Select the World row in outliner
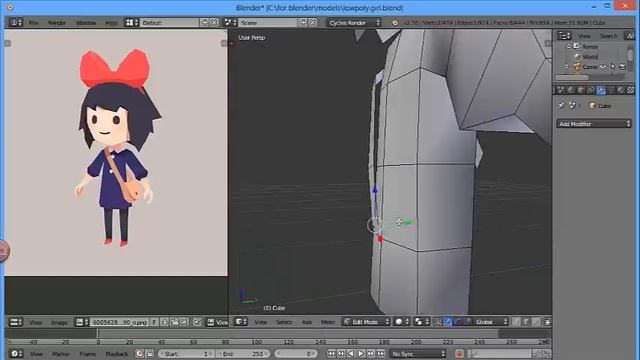Viewport: 640px width, 360px height. pos(590,57)
